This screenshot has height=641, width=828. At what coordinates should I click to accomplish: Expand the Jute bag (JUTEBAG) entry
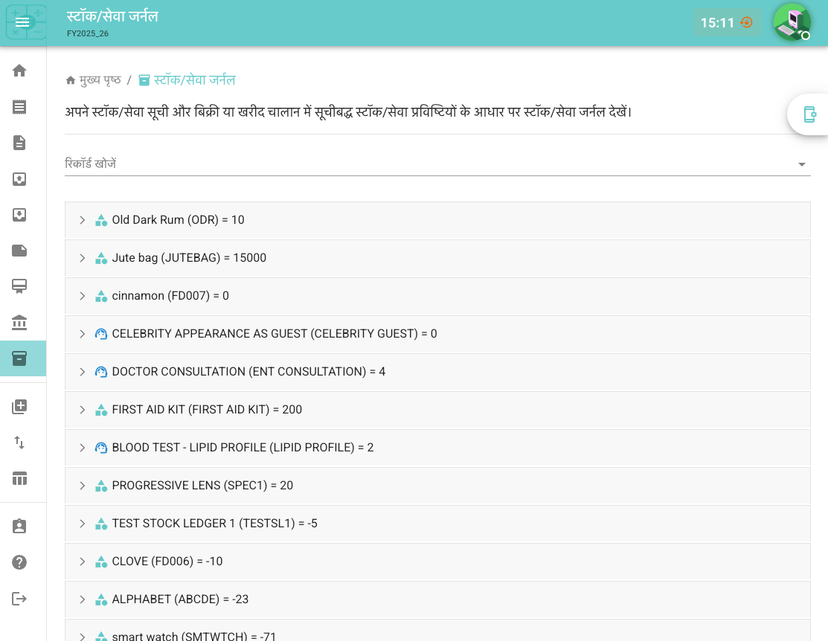[83, 258]
